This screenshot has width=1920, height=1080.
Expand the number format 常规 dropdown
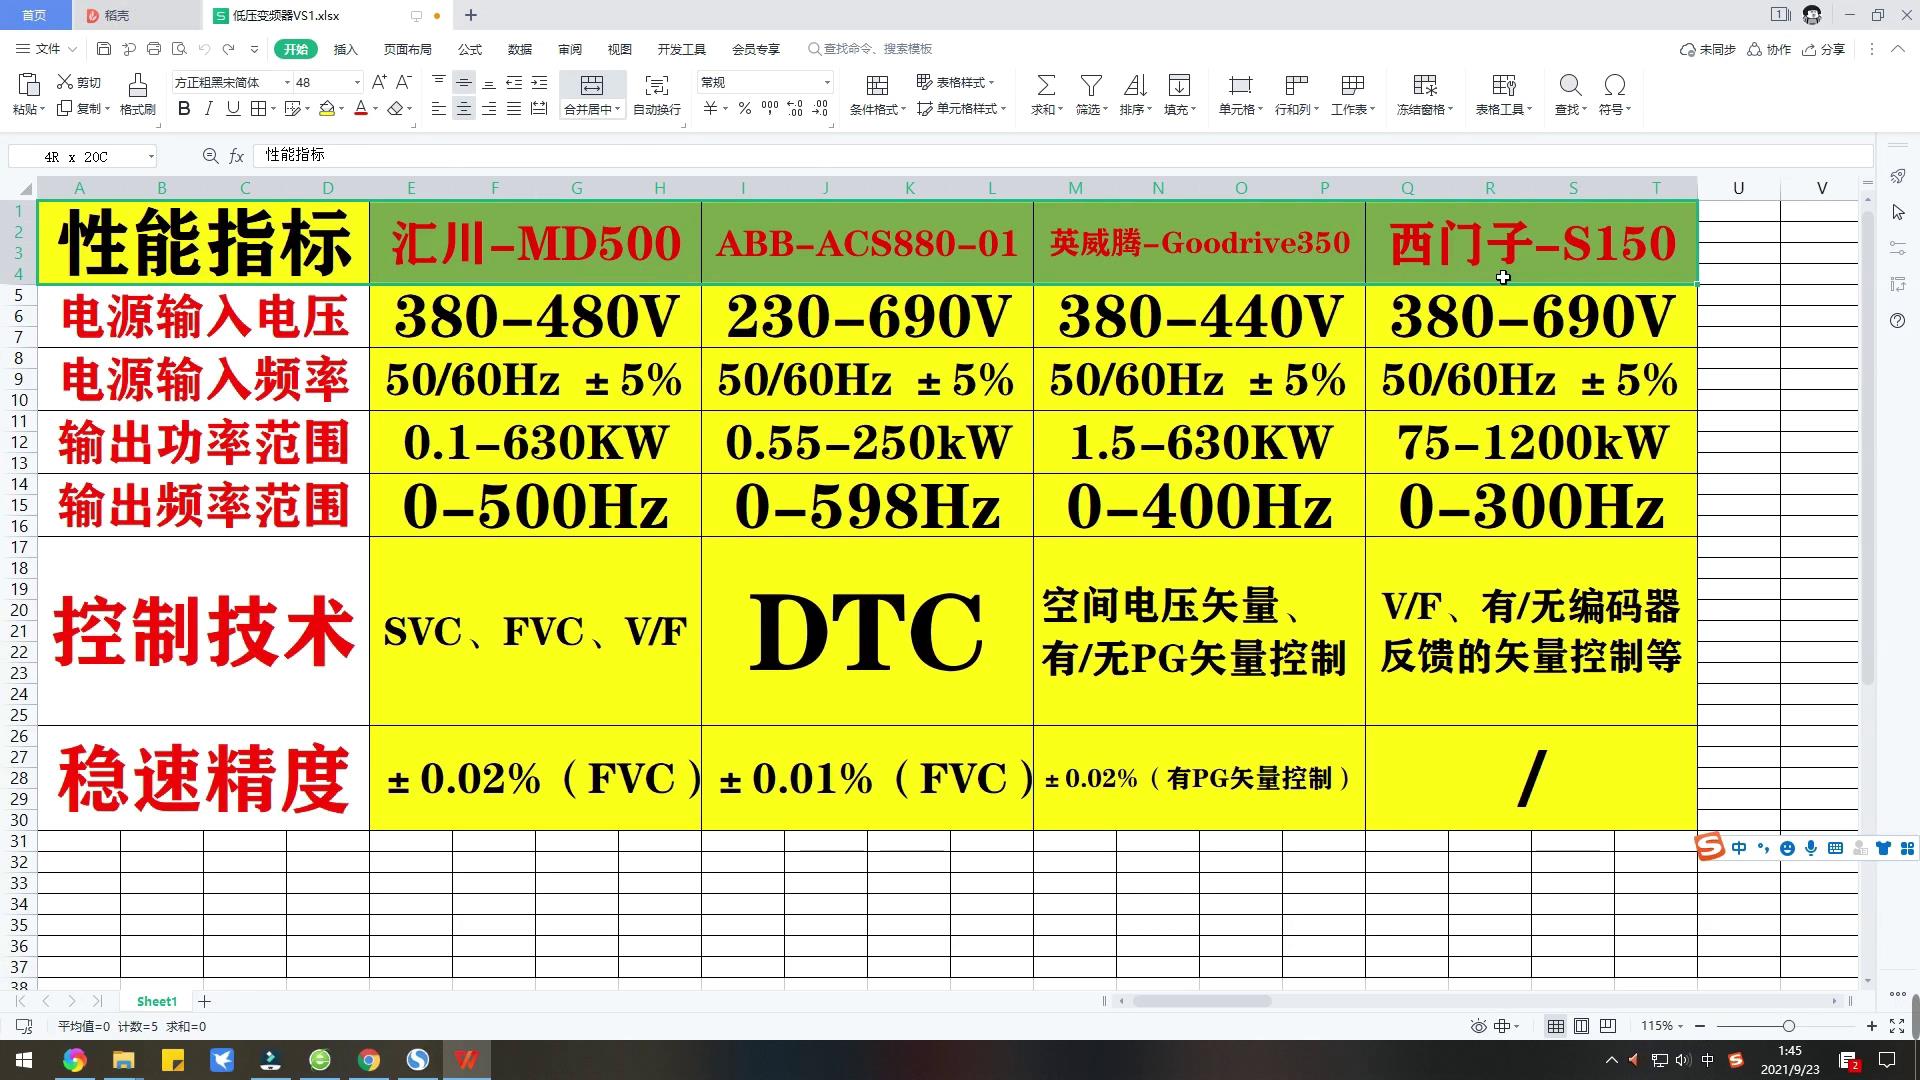[827, 82]
